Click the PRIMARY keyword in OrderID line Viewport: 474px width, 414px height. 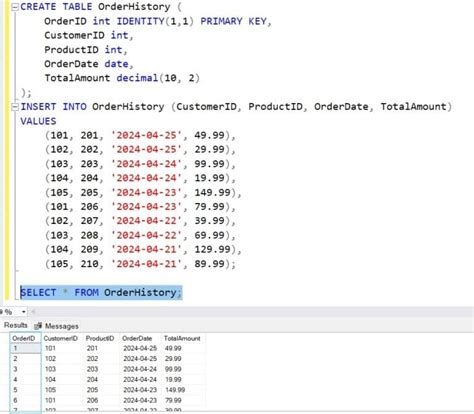[x=221, y=21]
